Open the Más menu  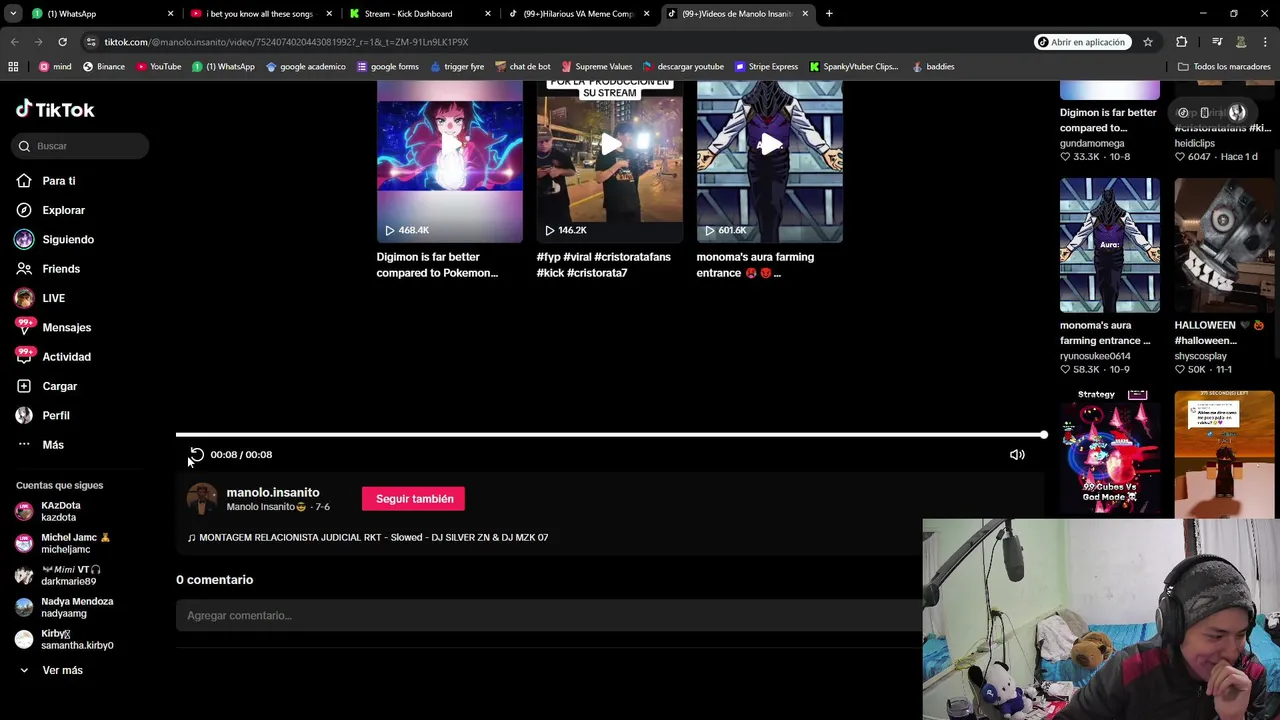40,445
